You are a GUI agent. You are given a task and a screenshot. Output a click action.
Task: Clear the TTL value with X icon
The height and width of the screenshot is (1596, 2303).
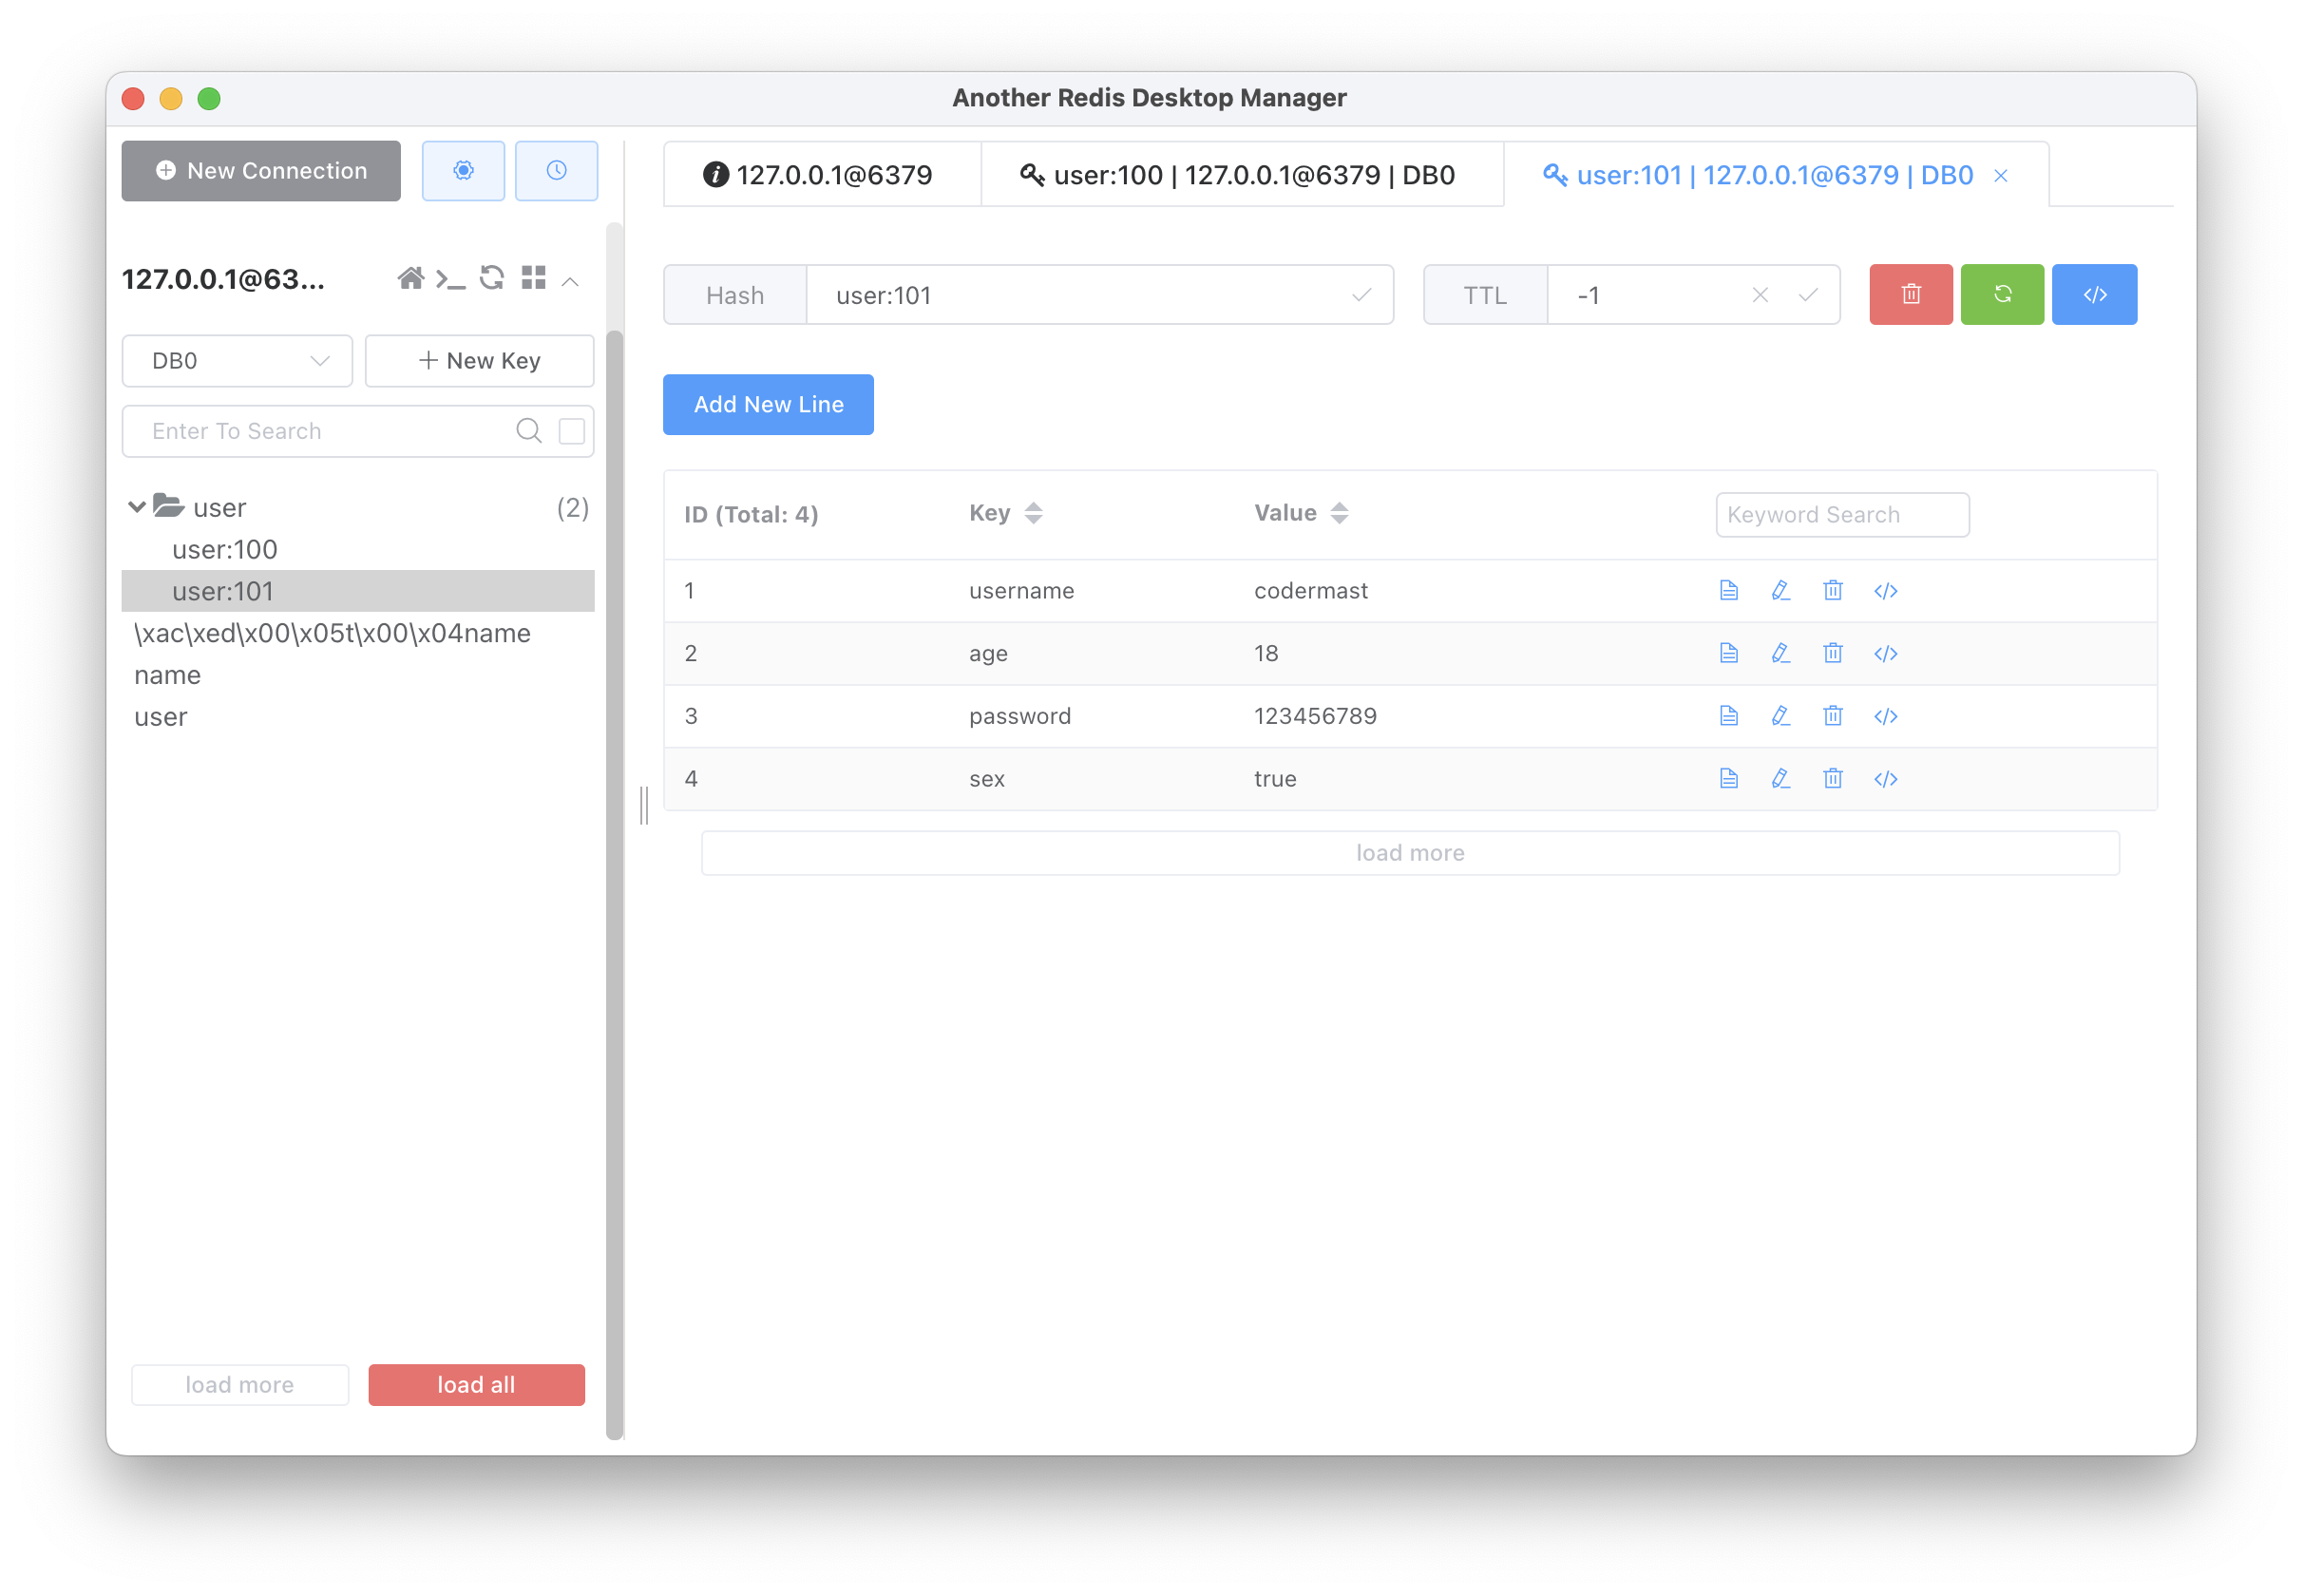[1760, 295]
